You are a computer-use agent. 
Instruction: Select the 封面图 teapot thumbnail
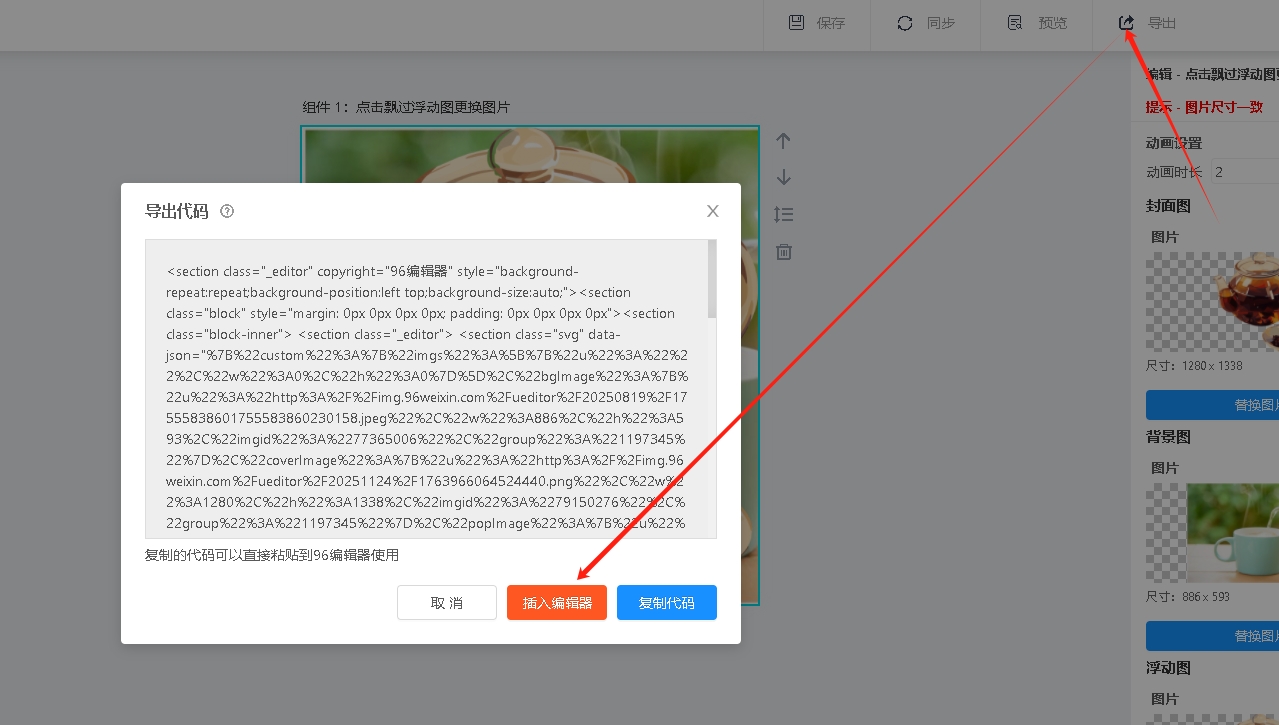point(1212,301)
